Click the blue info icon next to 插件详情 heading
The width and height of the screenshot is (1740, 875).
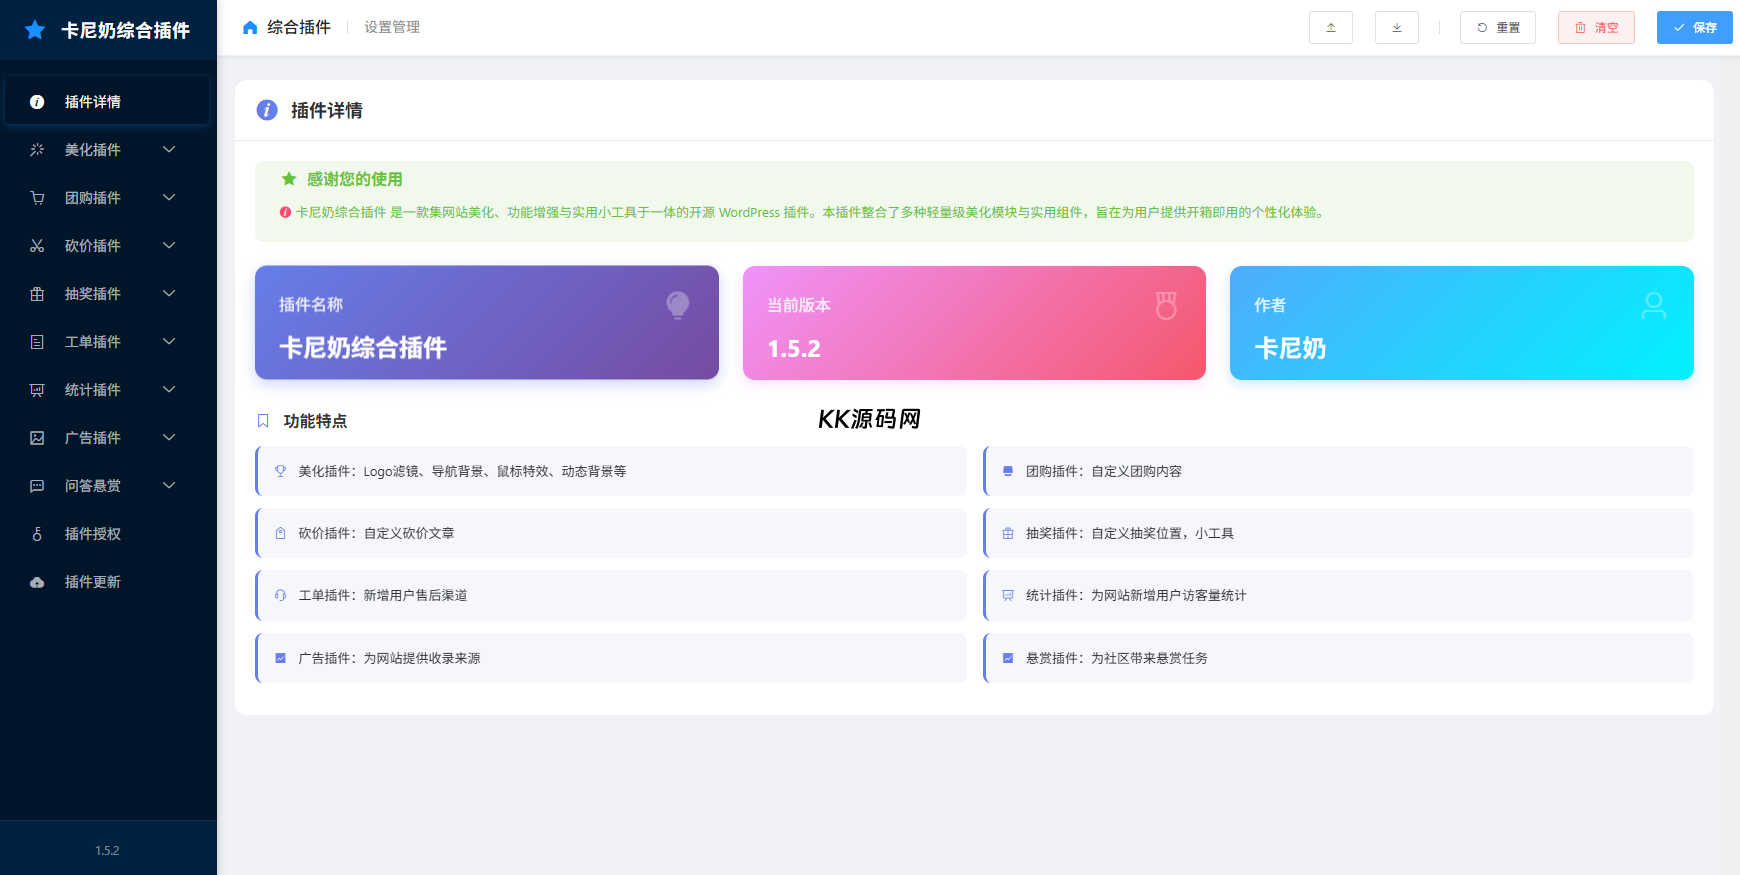[x=267, y=110]
